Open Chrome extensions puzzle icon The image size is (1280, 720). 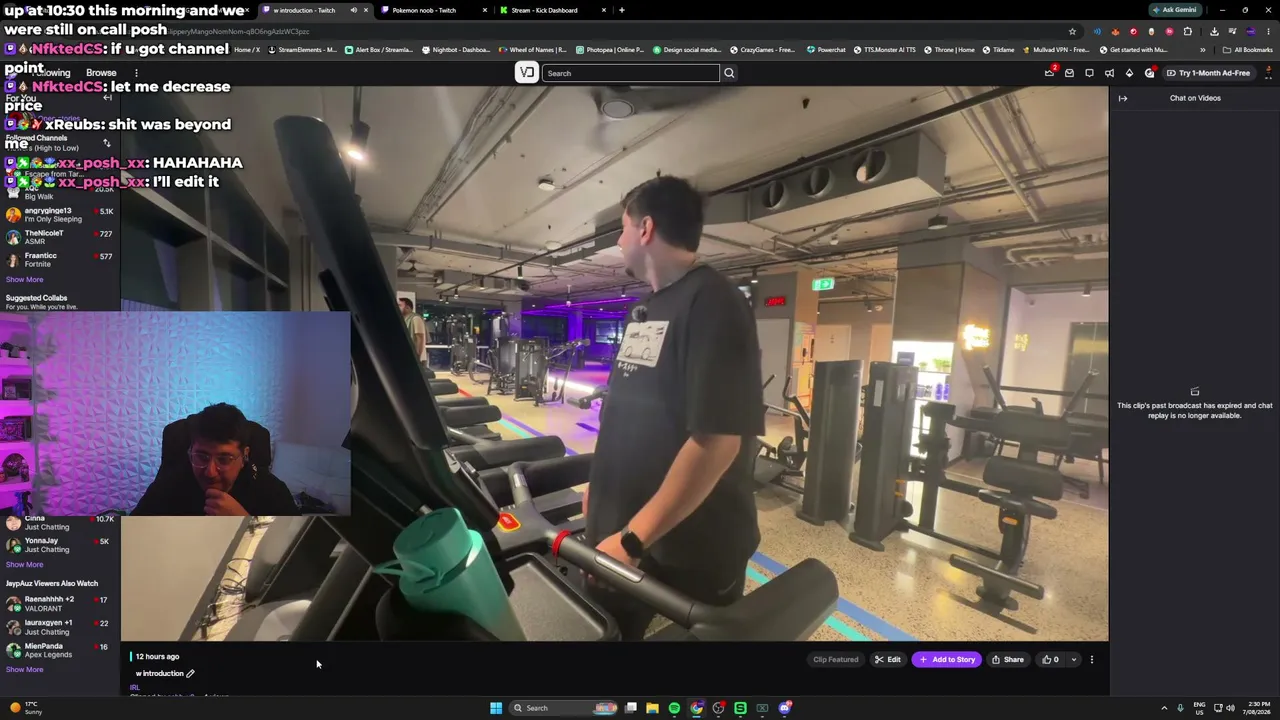tap(1188, 31)
